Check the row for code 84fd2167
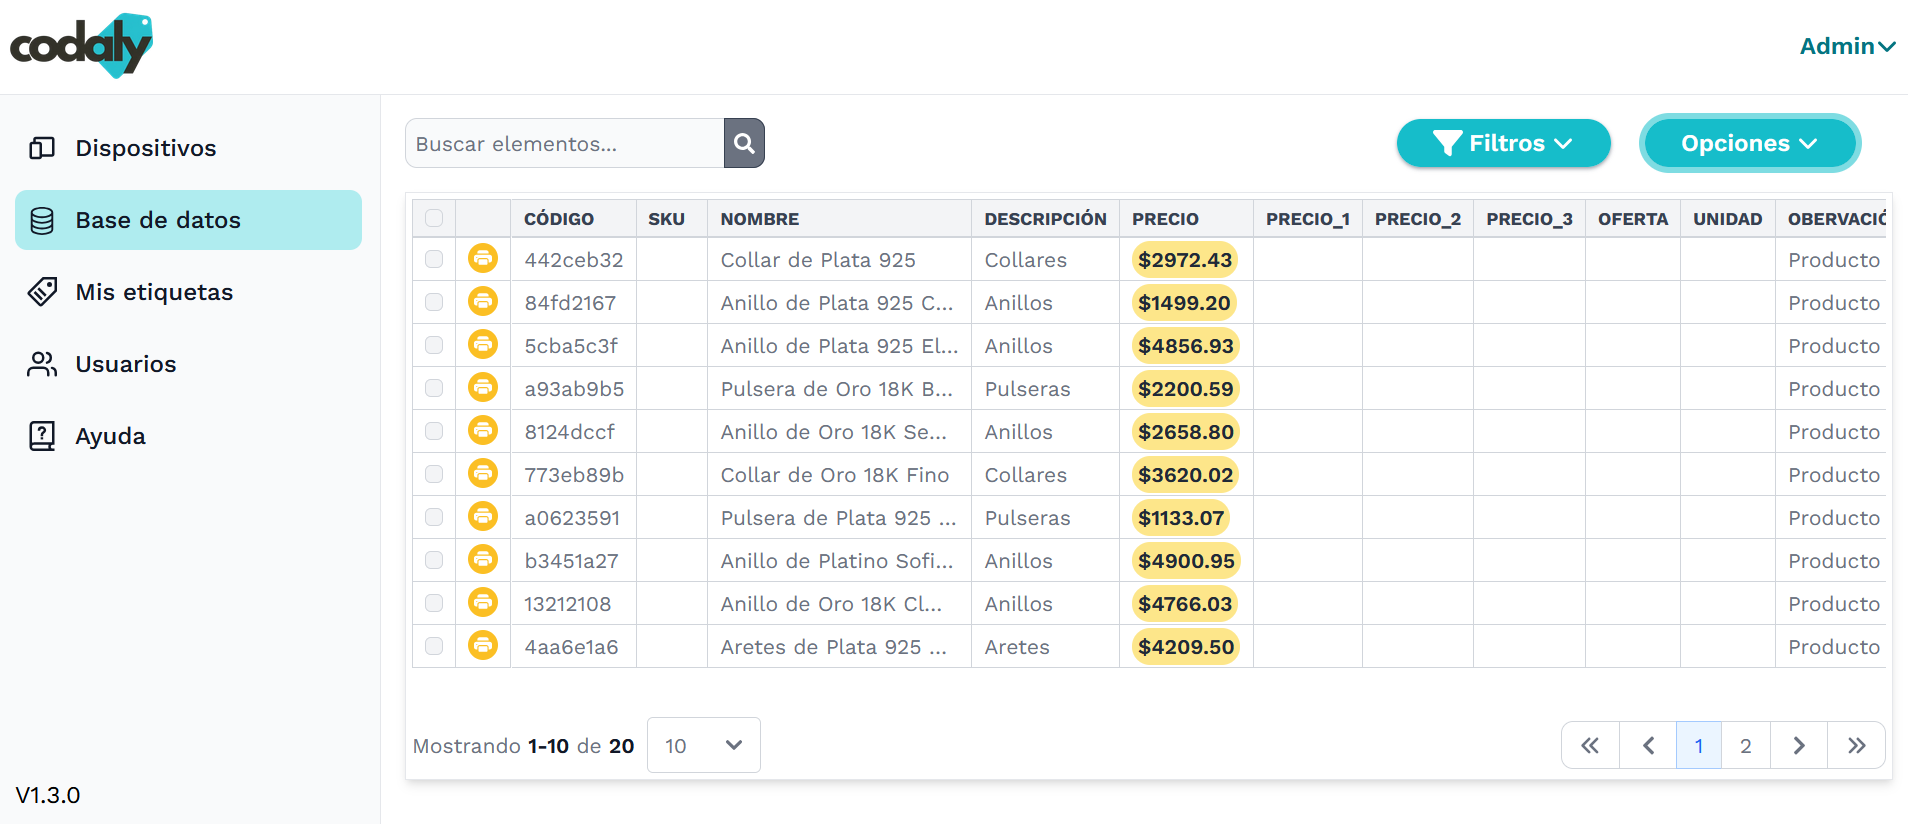Screen dimensions: 1908x824 [434, 302]
